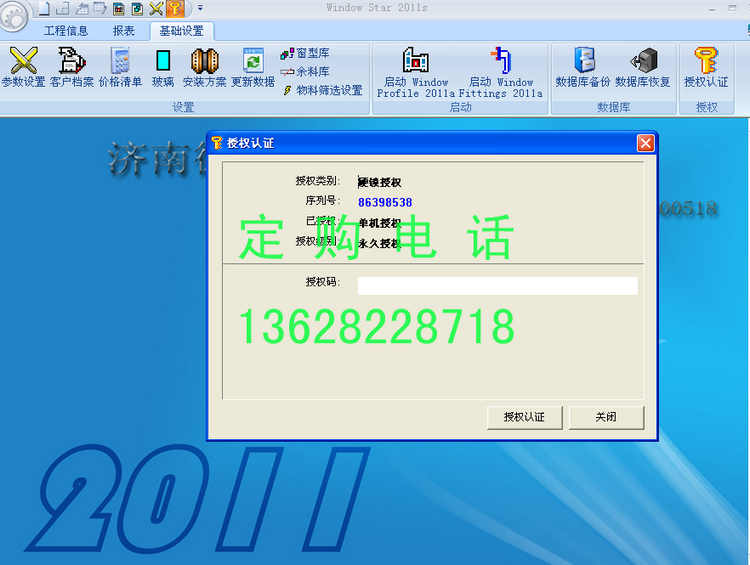Open 客户档案 customer files
Image resolution: width=750 pixels, height=565 pixels.
click(x=72, y=67)
